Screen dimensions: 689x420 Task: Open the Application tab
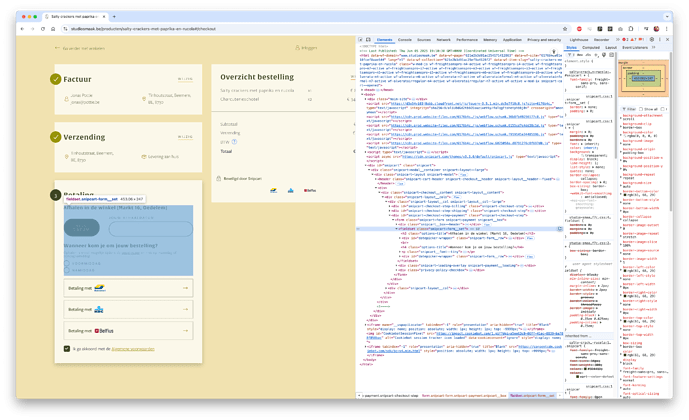coord(512,40)
